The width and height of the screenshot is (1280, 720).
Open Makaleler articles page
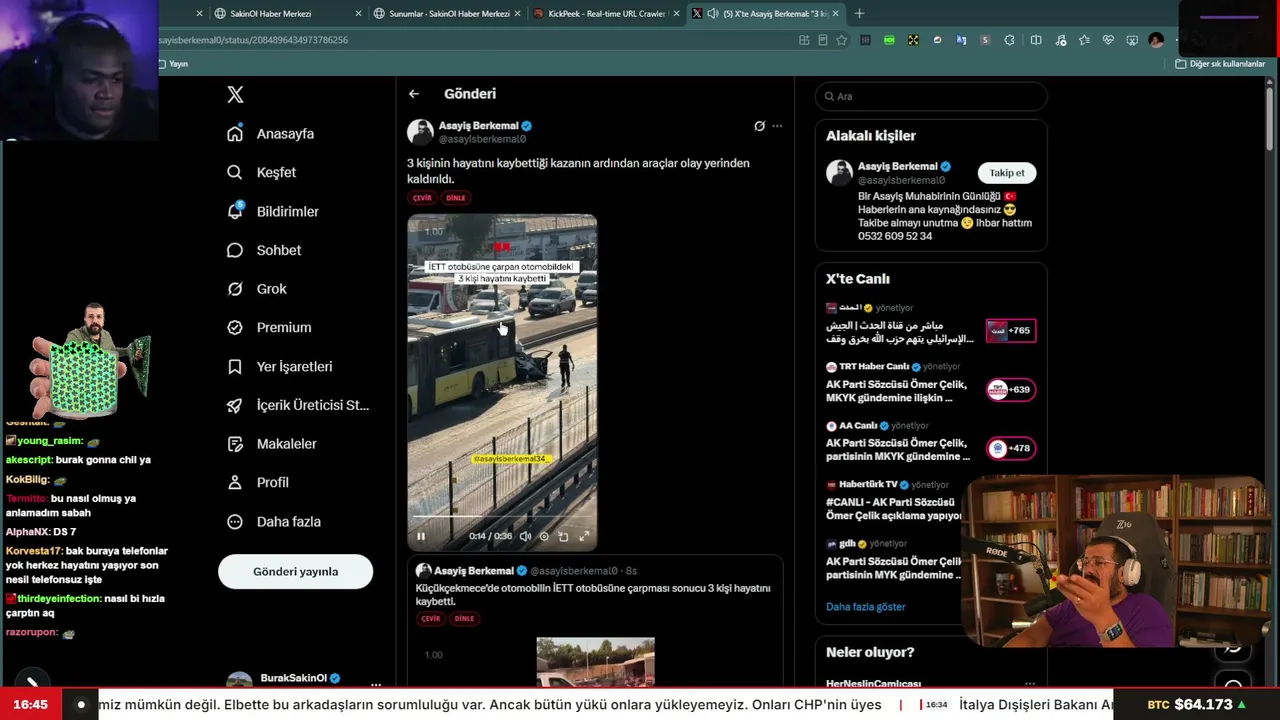[272, 444]
